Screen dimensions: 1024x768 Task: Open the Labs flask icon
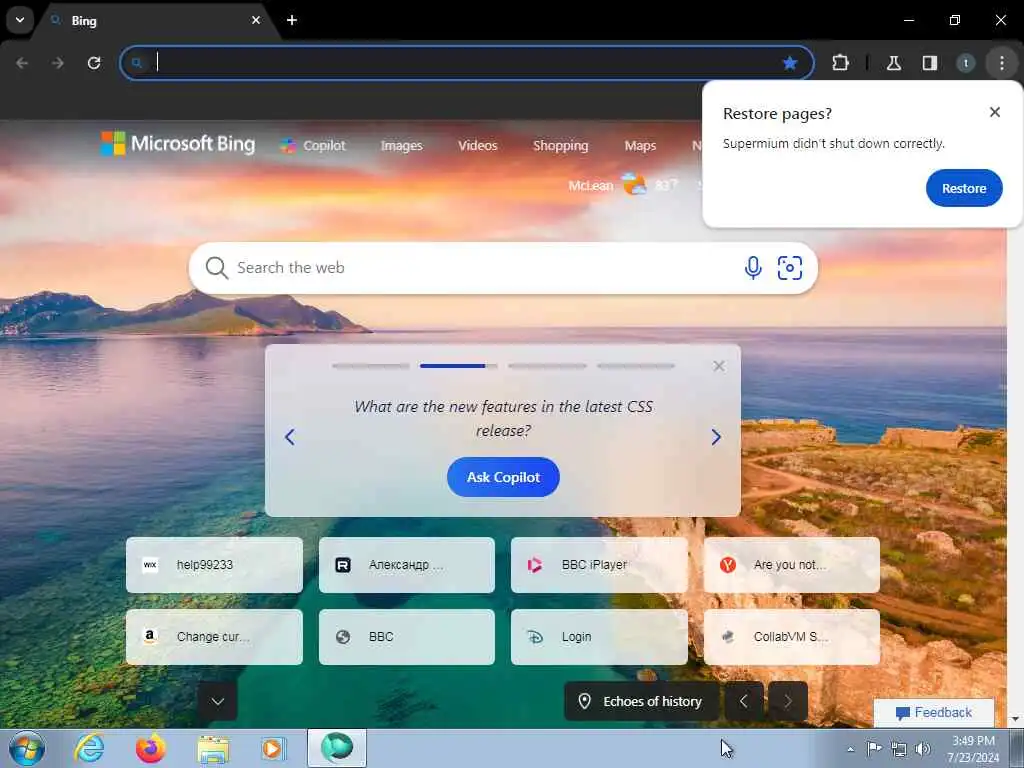(894, 63)
